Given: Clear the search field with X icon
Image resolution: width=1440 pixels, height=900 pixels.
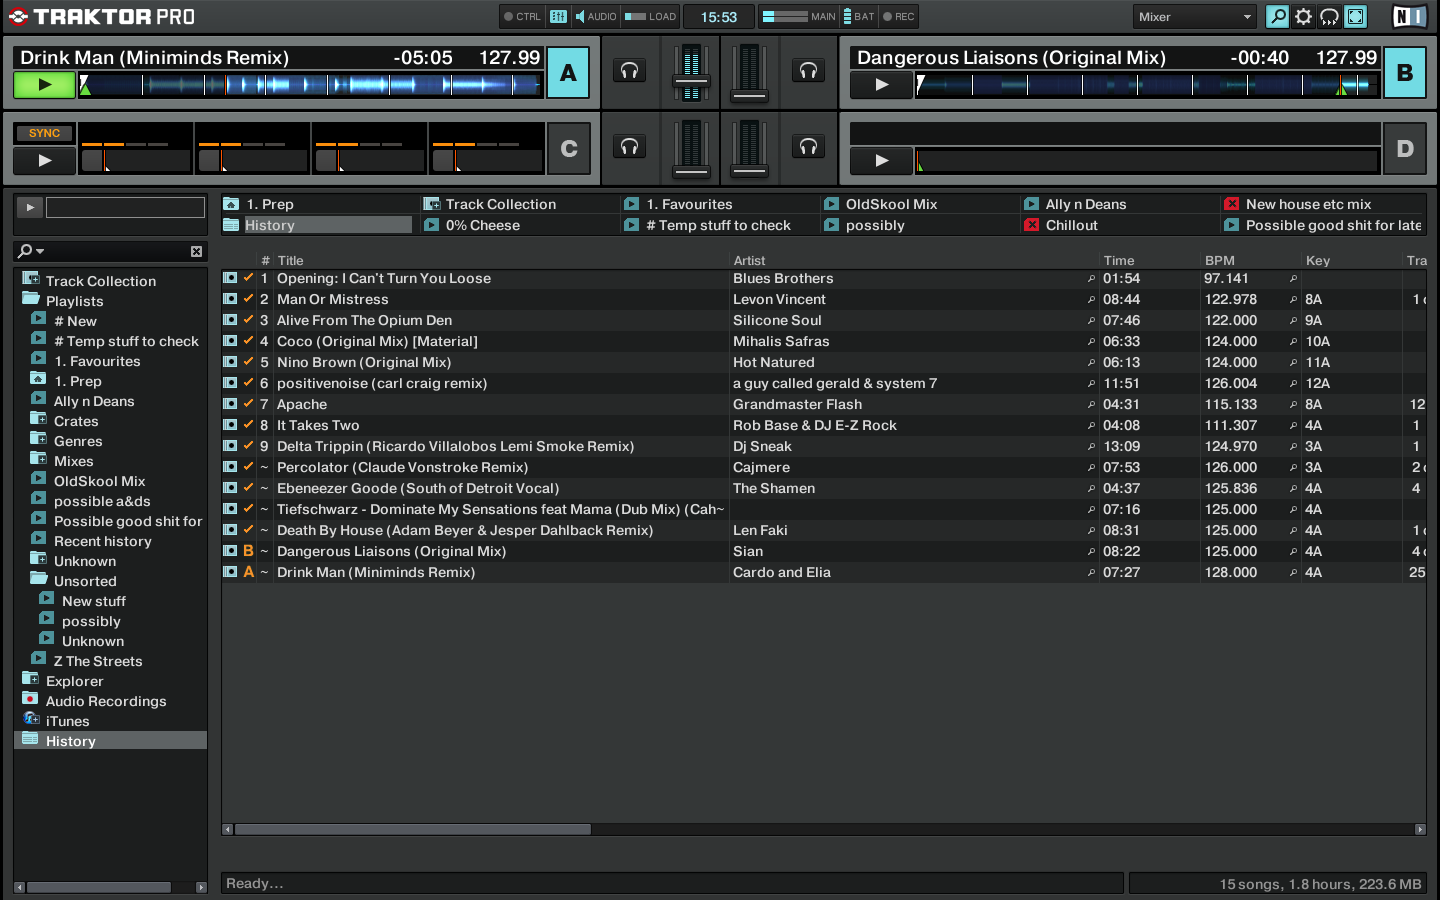Looking at the screenshot, I should point(196,251).
